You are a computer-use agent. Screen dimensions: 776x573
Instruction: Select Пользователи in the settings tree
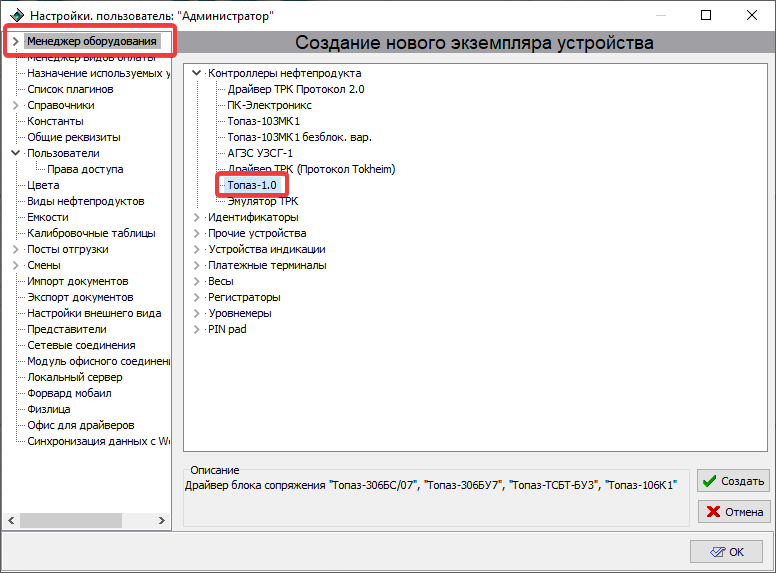[x=63, y=153]
